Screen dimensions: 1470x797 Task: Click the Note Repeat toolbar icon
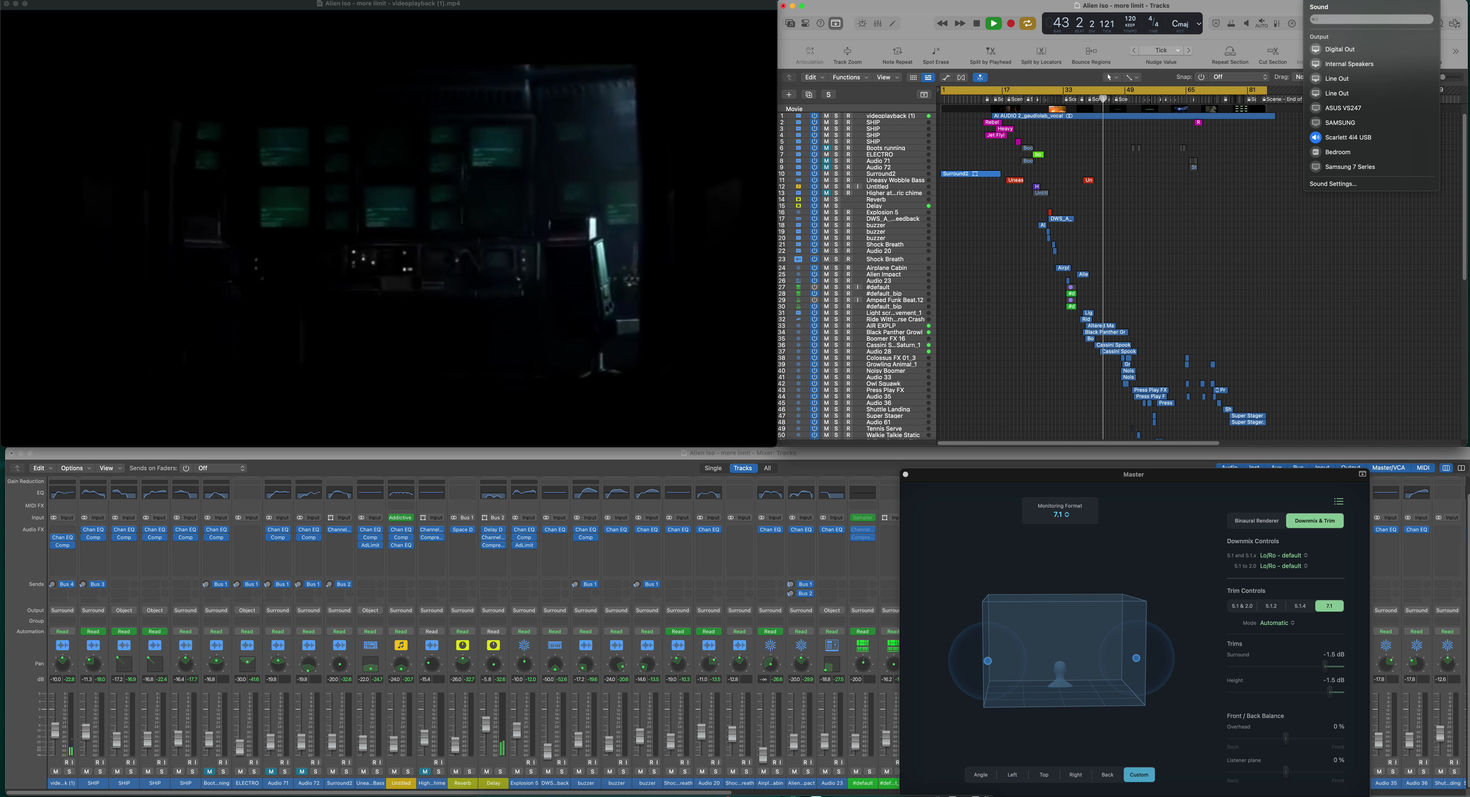[x=897, y=50]
